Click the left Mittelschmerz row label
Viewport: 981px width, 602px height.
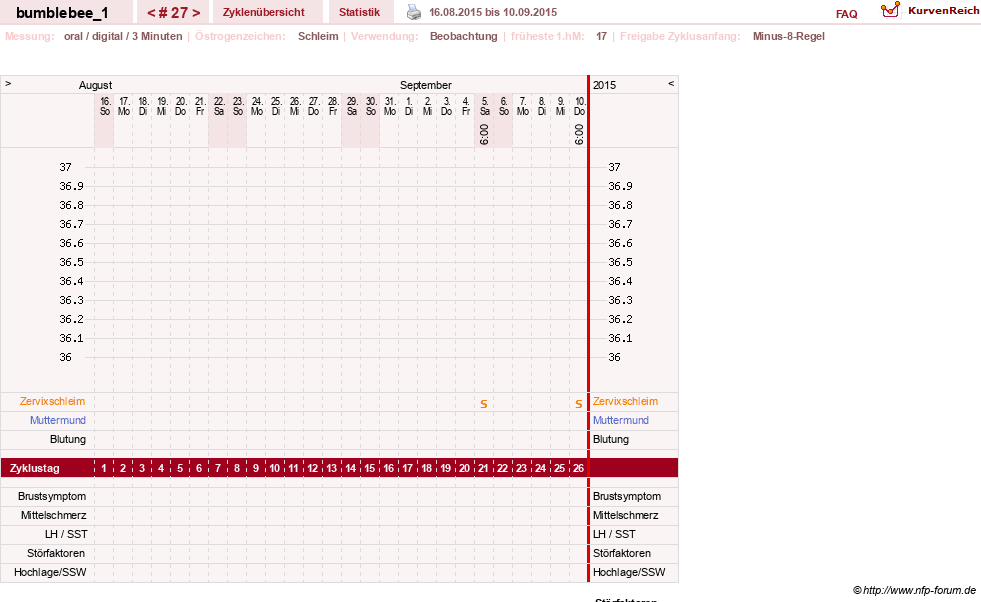(54, 515)
